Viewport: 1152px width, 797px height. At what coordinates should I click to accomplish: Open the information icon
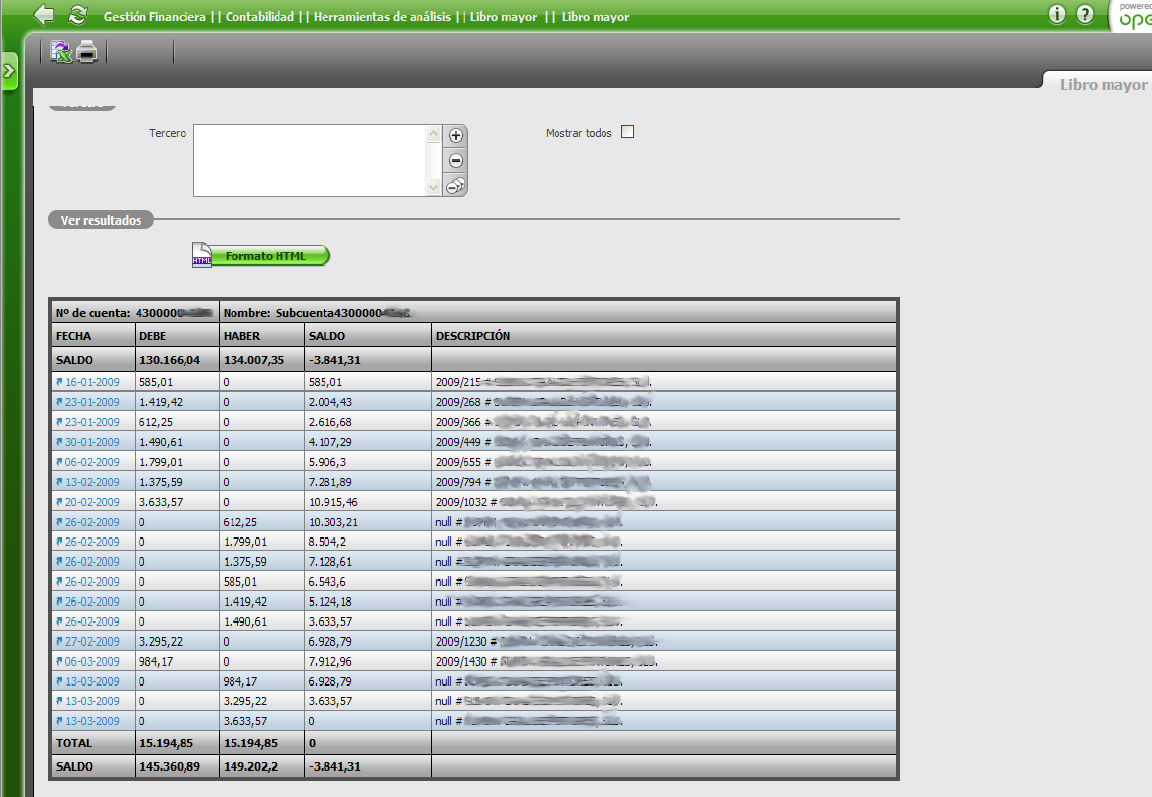tap(1056, 14)
